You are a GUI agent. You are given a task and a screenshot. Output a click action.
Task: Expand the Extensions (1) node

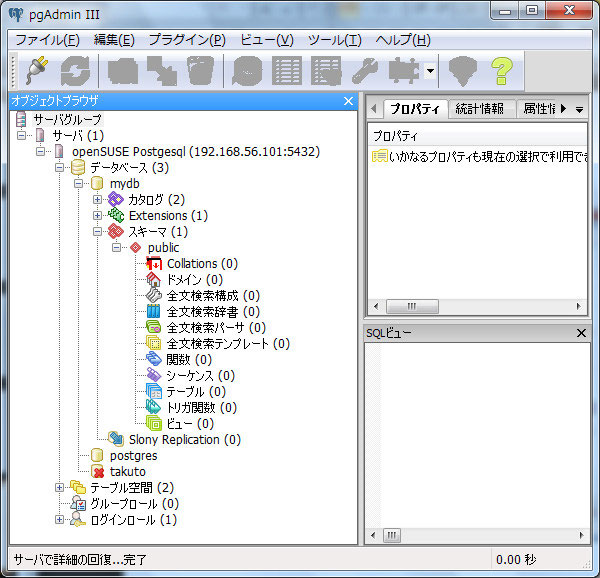tap(97, 216)
